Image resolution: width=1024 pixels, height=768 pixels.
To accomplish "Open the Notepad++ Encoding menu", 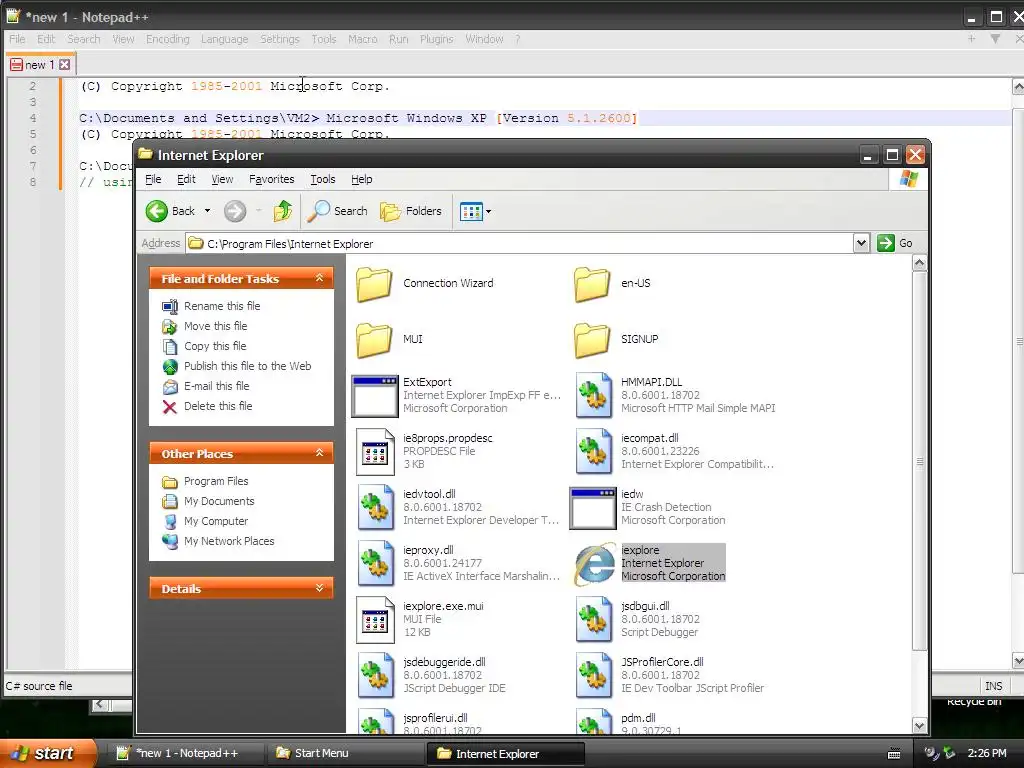I will (x=167, y=39).
